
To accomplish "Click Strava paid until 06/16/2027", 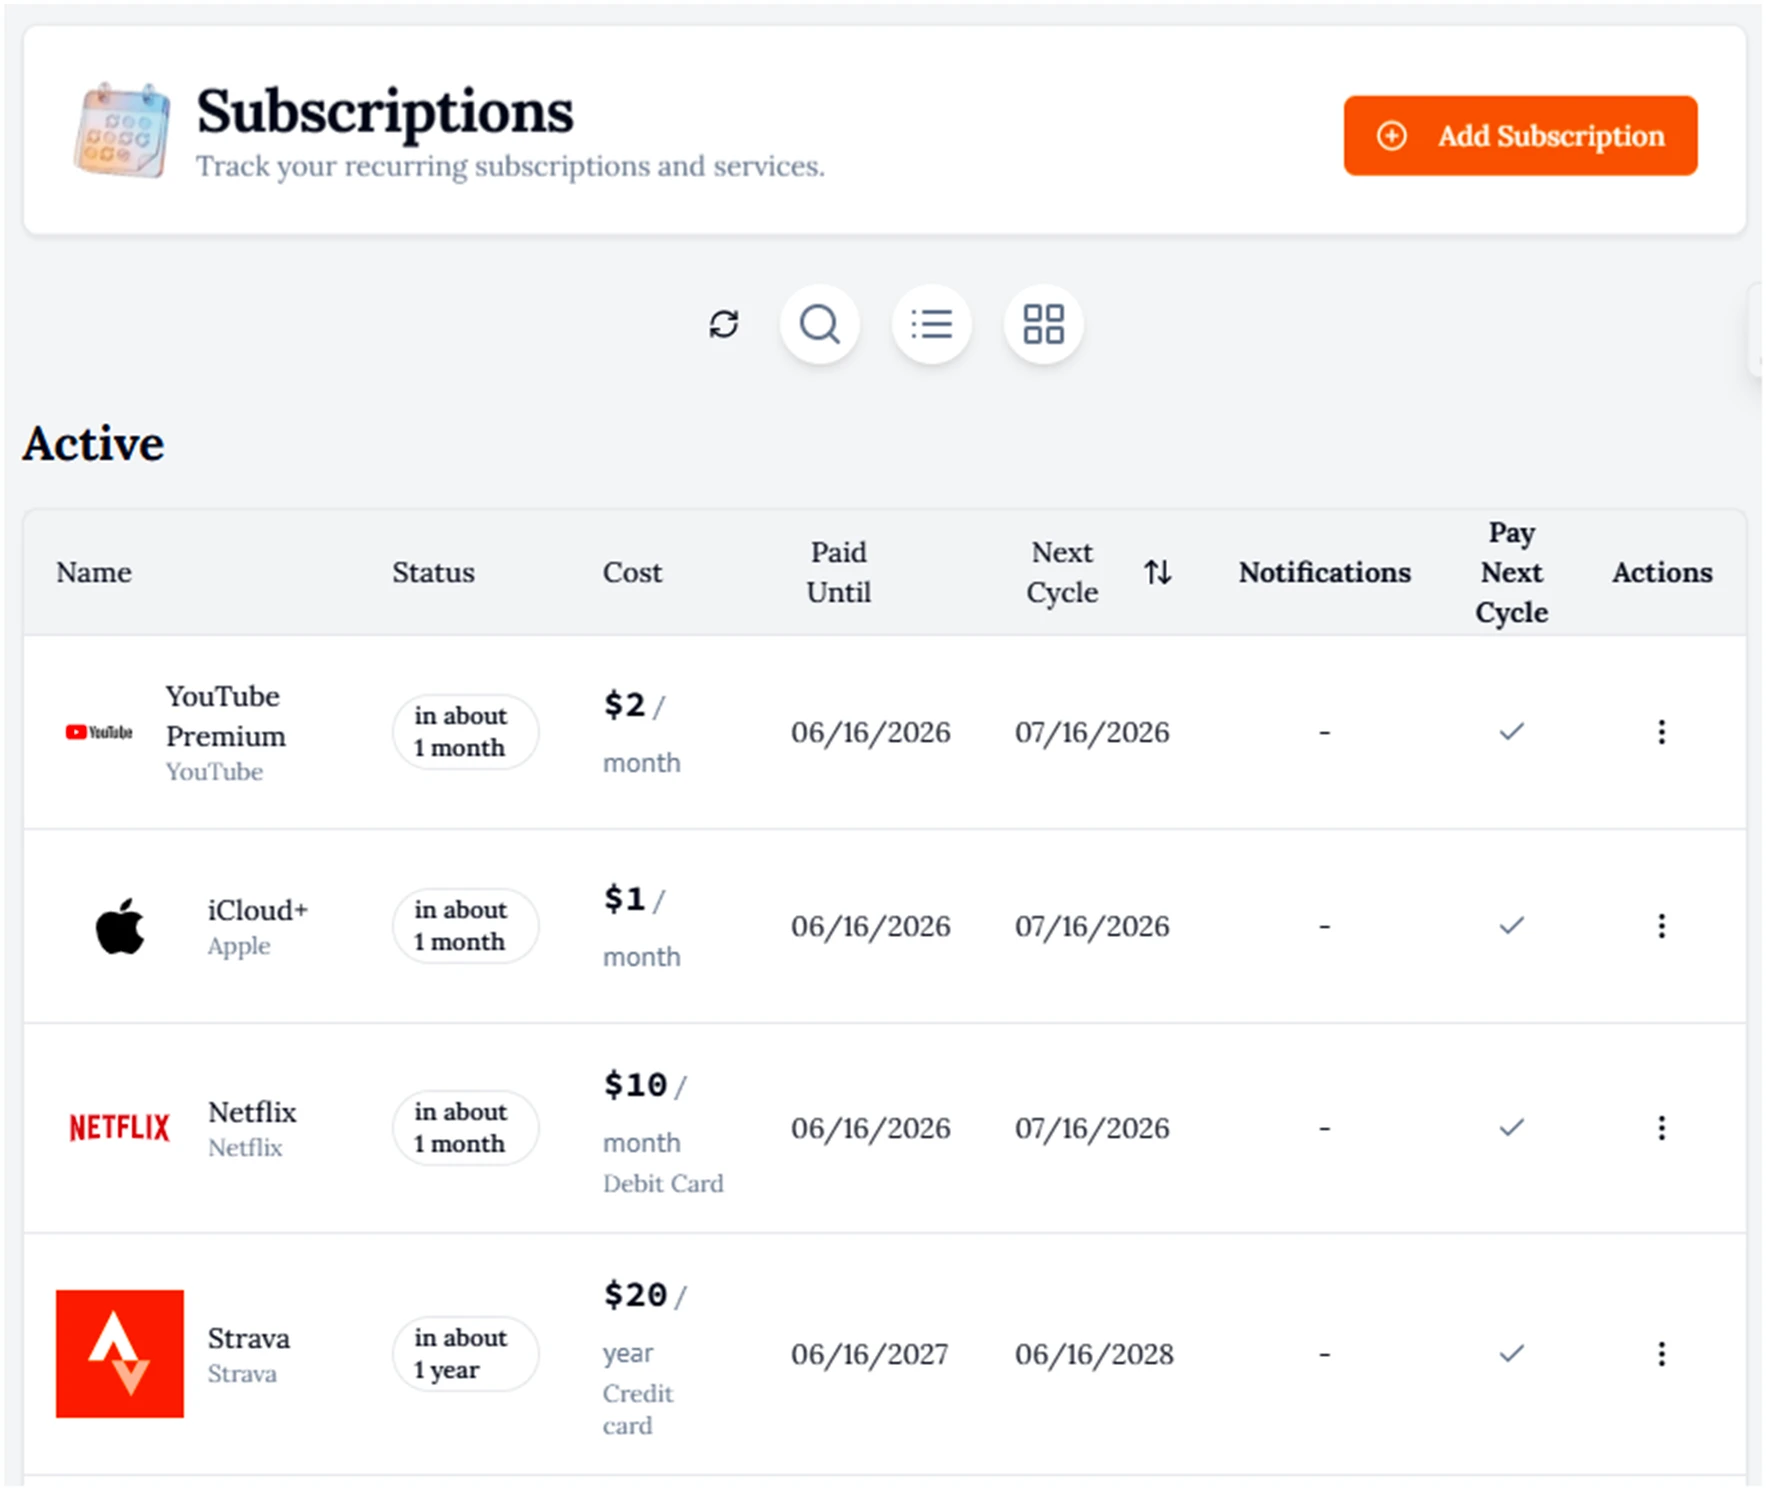I will click(870, 1354).
